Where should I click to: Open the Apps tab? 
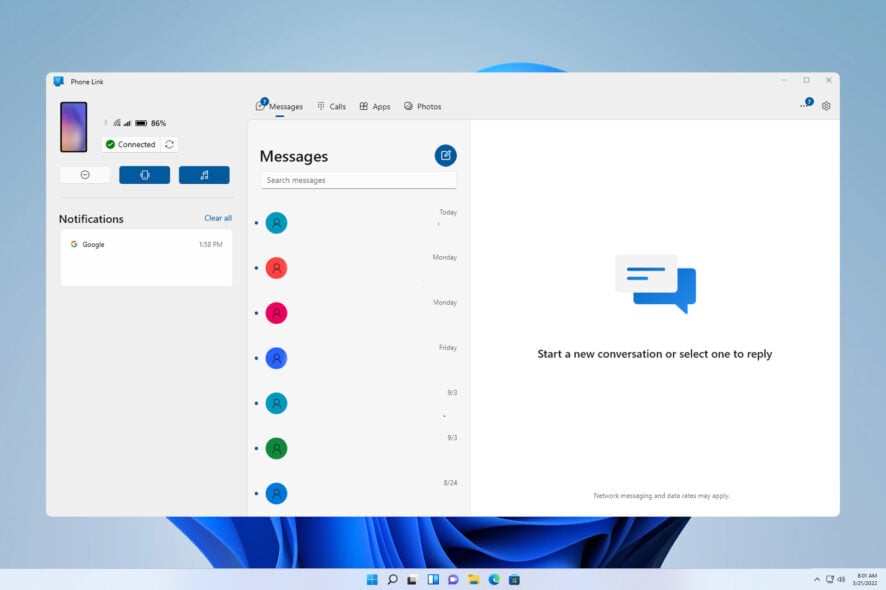coord(375,106)
